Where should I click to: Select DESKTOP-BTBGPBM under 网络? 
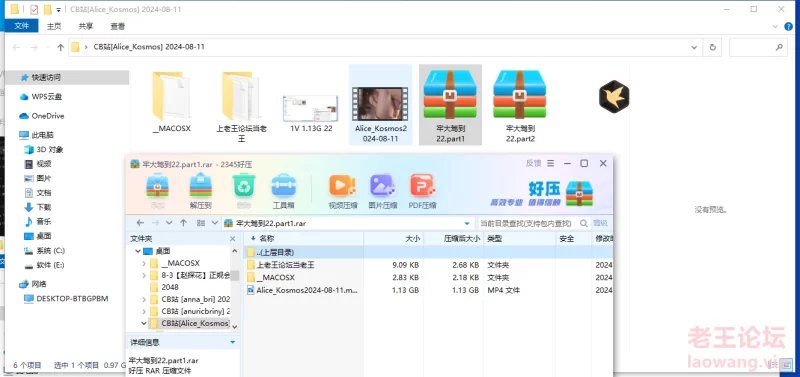point(66,298)
